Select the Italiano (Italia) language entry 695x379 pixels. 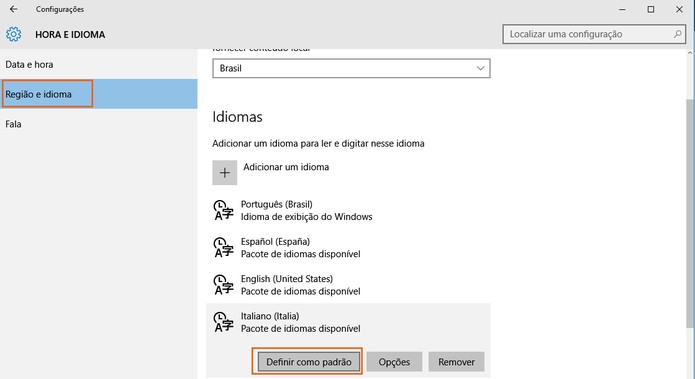coord(348,322)
